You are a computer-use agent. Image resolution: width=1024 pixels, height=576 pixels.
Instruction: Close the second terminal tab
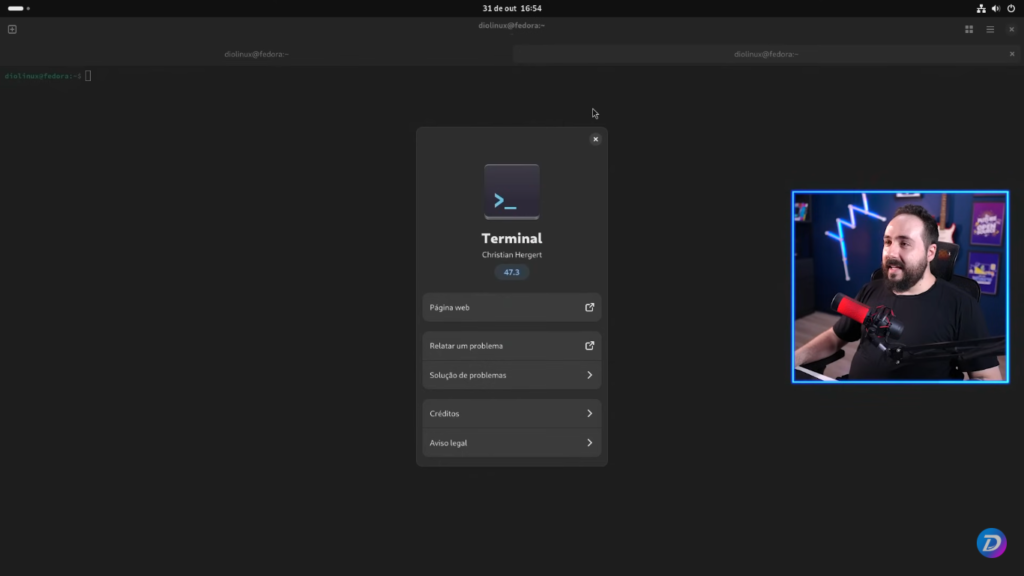coord(1012,54)
